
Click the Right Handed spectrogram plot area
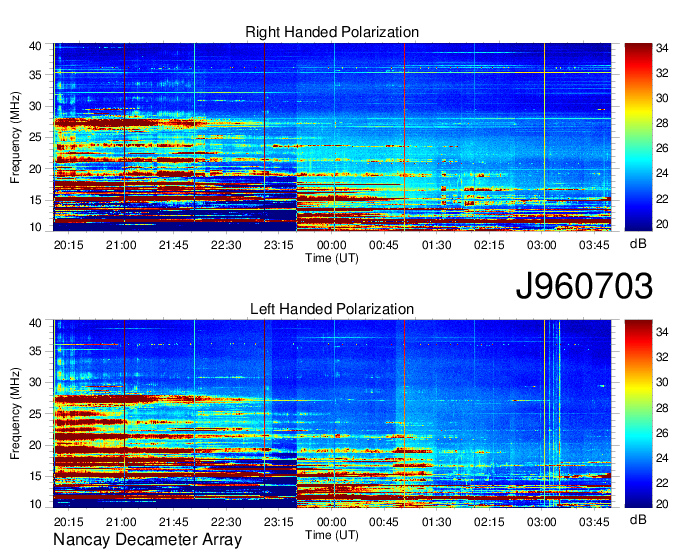point(332,137)
